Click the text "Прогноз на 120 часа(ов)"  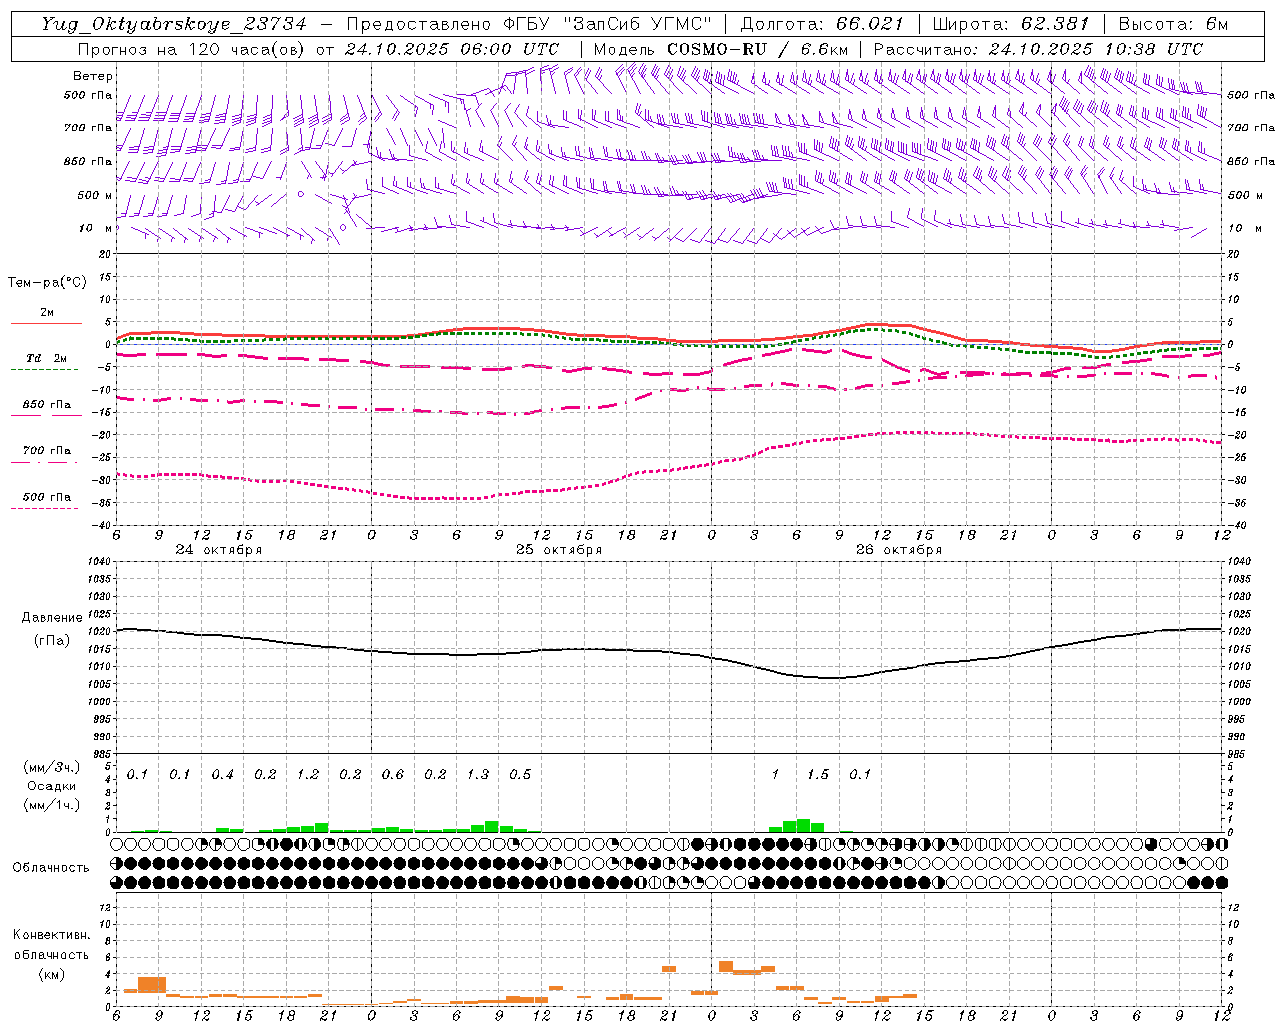coord(192,49)
